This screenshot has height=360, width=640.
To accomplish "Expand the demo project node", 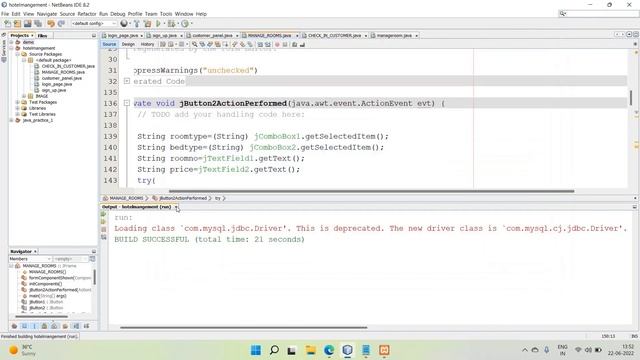I will [x=11, y=42].
